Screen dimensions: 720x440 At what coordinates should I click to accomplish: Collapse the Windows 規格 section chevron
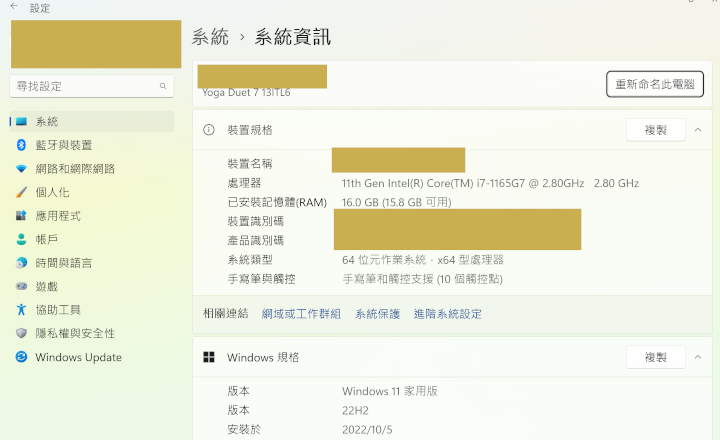click(x=698, y=357)
